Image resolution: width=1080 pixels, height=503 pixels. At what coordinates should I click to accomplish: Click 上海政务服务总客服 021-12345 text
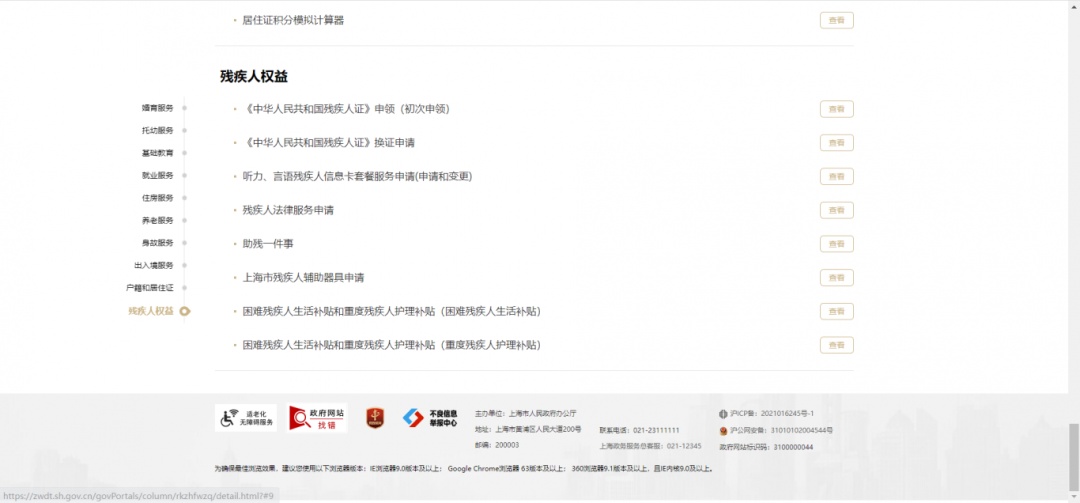tap(650, 446)
